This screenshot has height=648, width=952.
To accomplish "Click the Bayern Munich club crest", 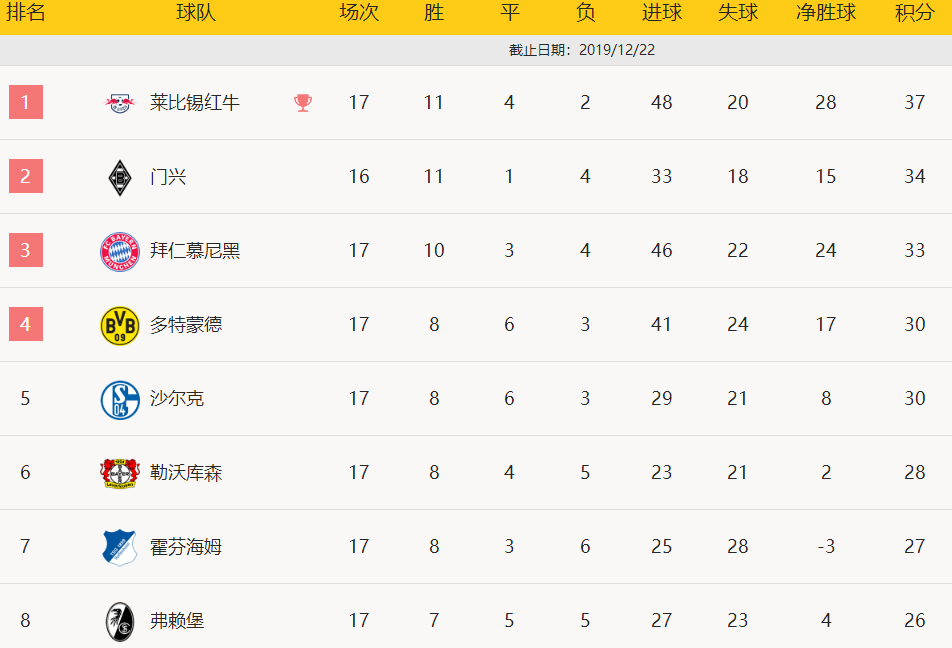I will [120, 251].
